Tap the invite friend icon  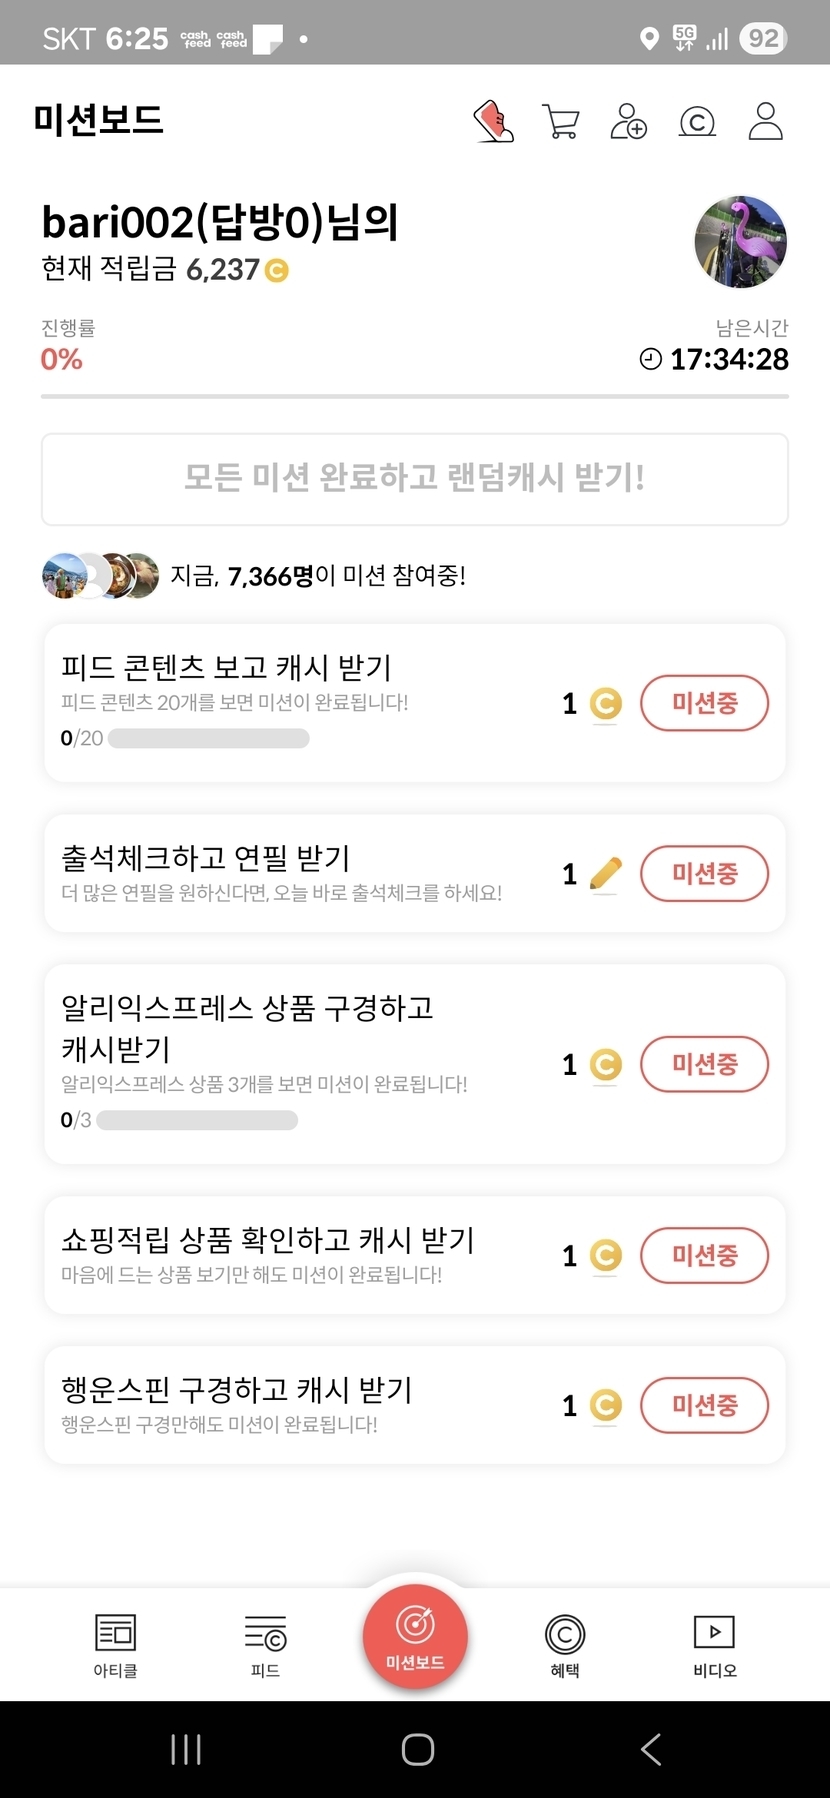[x=628, y=122]
